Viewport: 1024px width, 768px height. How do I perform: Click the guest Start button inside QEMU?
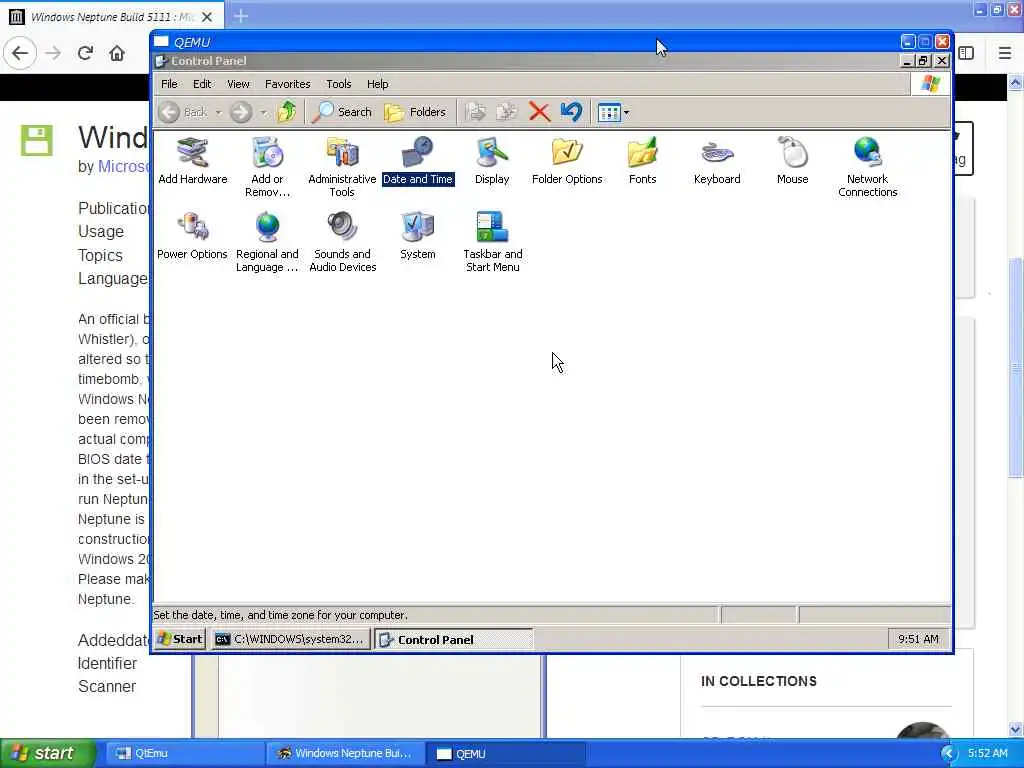click(180, 639)
